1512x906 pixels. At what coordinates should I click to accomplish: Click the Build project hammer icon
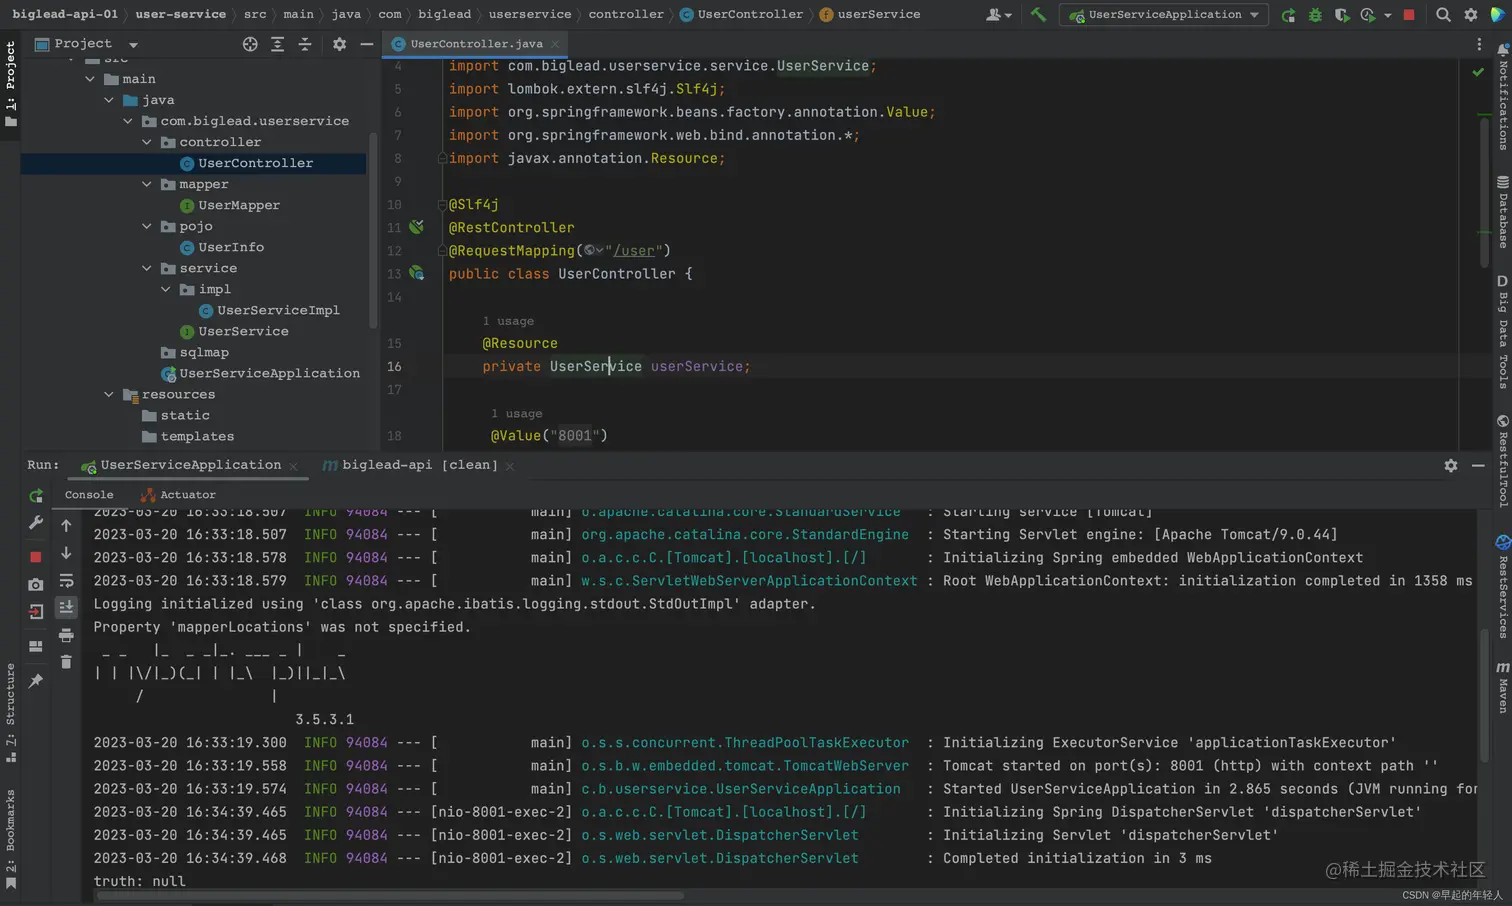[1038, 15]
